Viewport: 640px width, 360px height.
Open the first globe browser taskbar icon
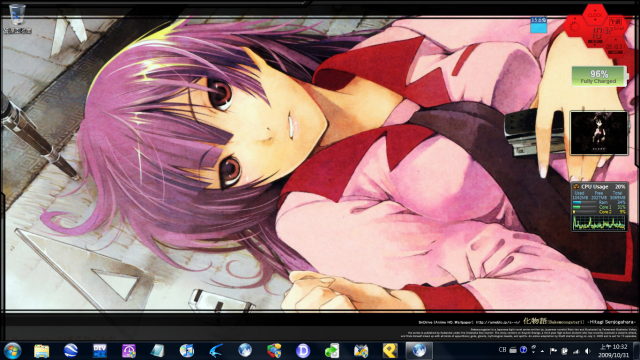tap(245, 351)
